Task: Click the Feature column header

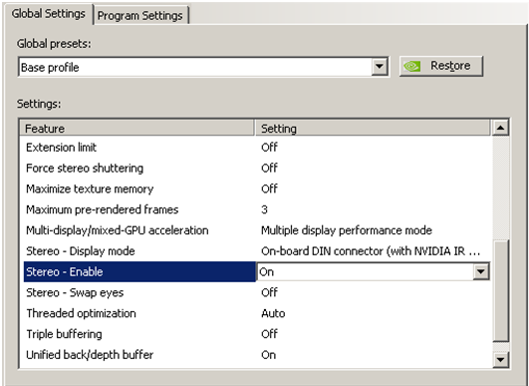Action: click(137, 128)
